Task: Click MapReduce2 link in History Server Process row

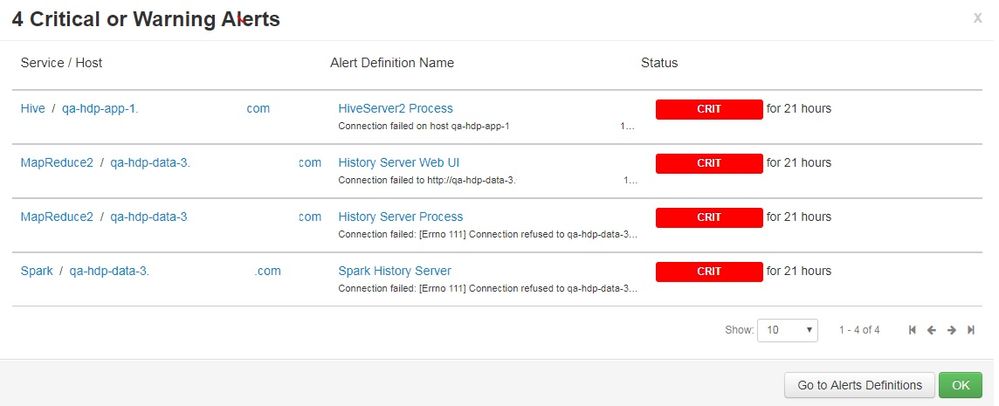Action: click(x=56, y=216)
